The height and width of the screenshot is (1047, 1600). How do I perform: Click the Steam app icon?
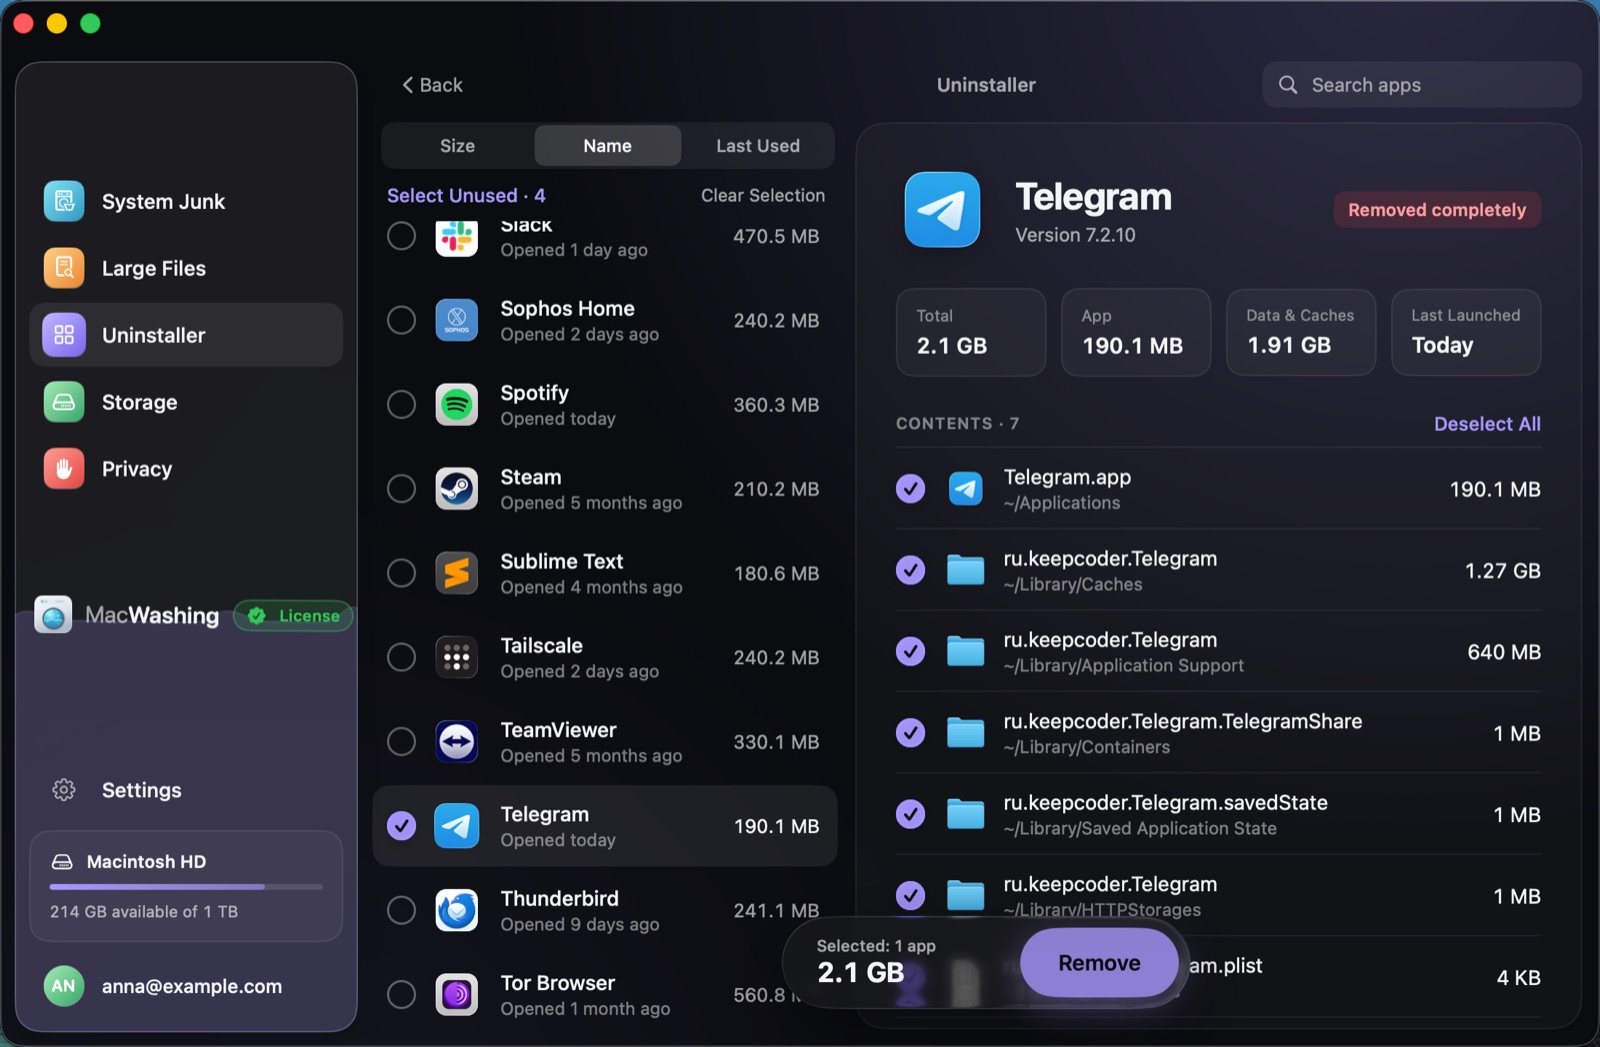click(x=457, y=489)
